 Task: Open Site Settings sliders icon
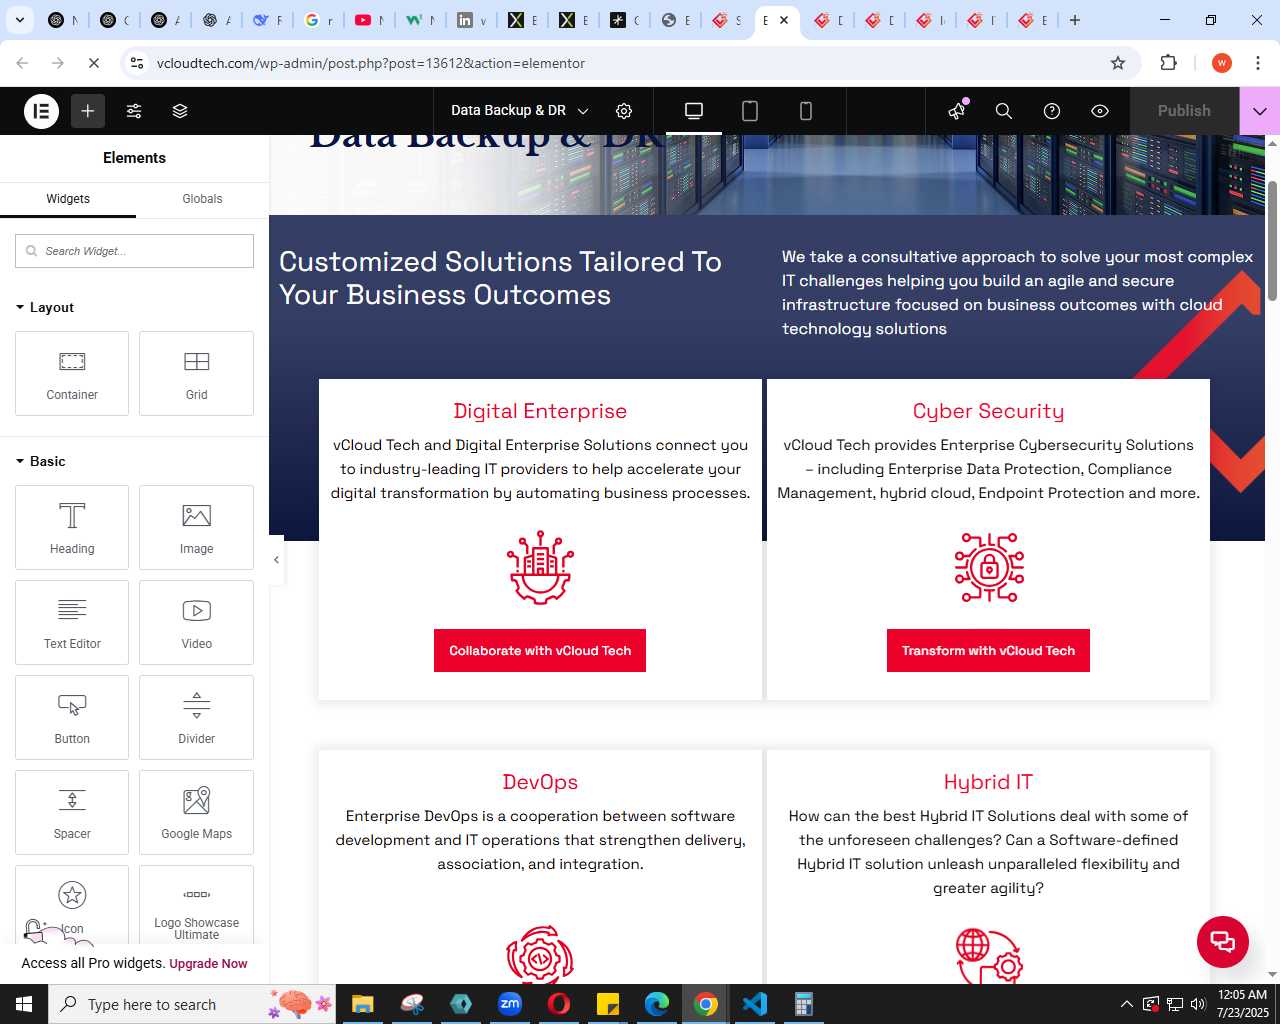(134, 111)
